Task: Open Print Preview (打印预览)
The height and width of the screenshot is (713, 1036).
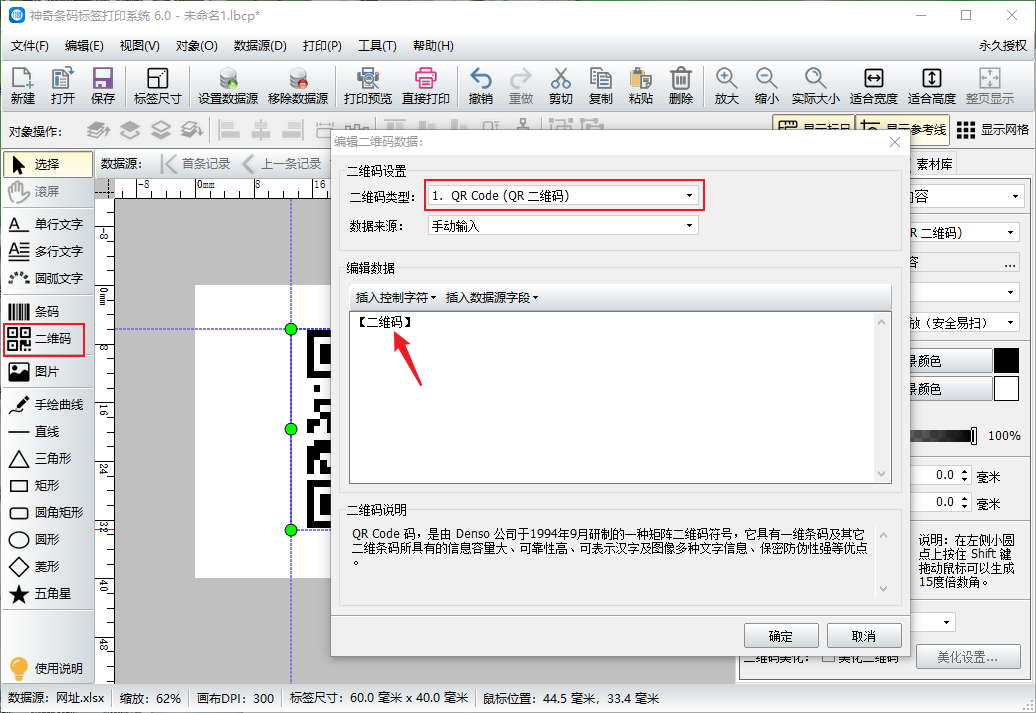Action: pyautogui.click(x=367, y=86)
